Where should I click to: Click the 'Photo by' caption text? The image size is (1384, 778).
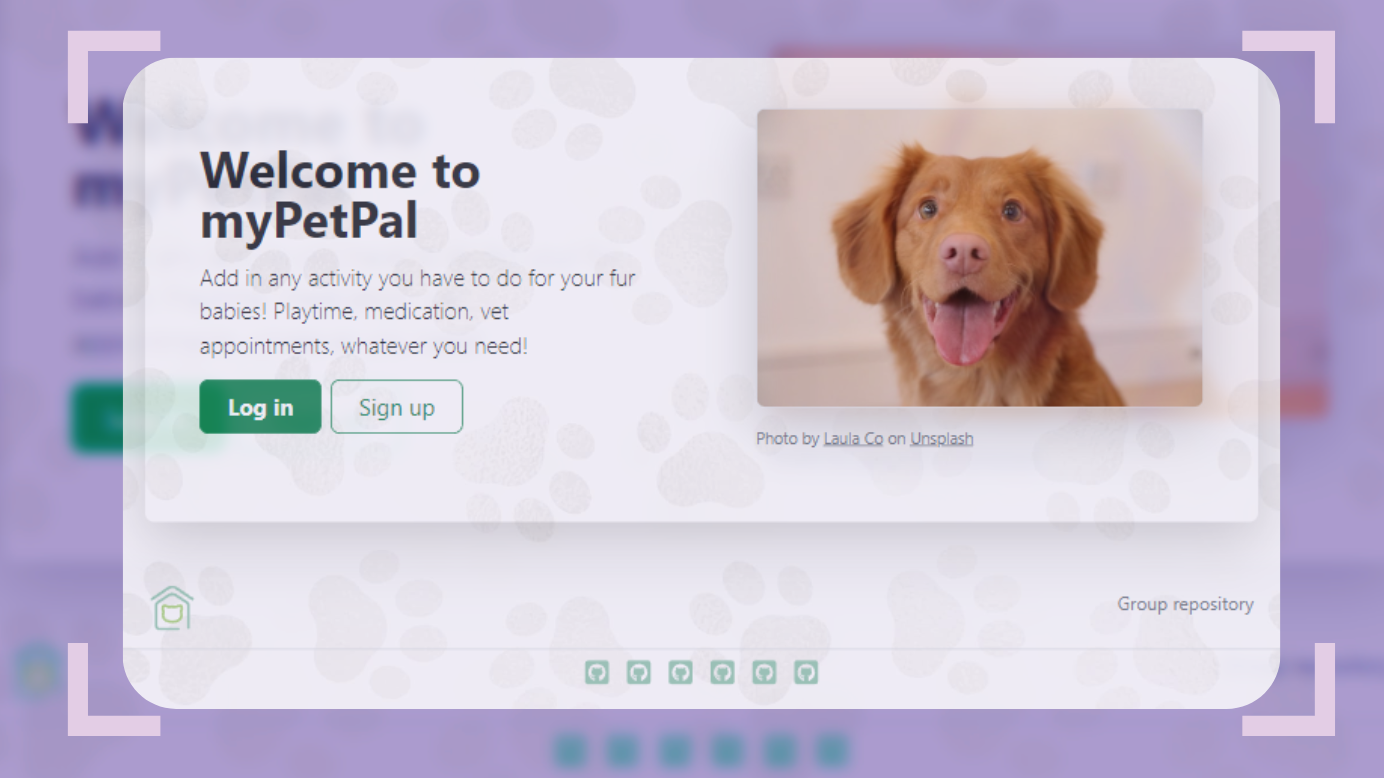788,438
